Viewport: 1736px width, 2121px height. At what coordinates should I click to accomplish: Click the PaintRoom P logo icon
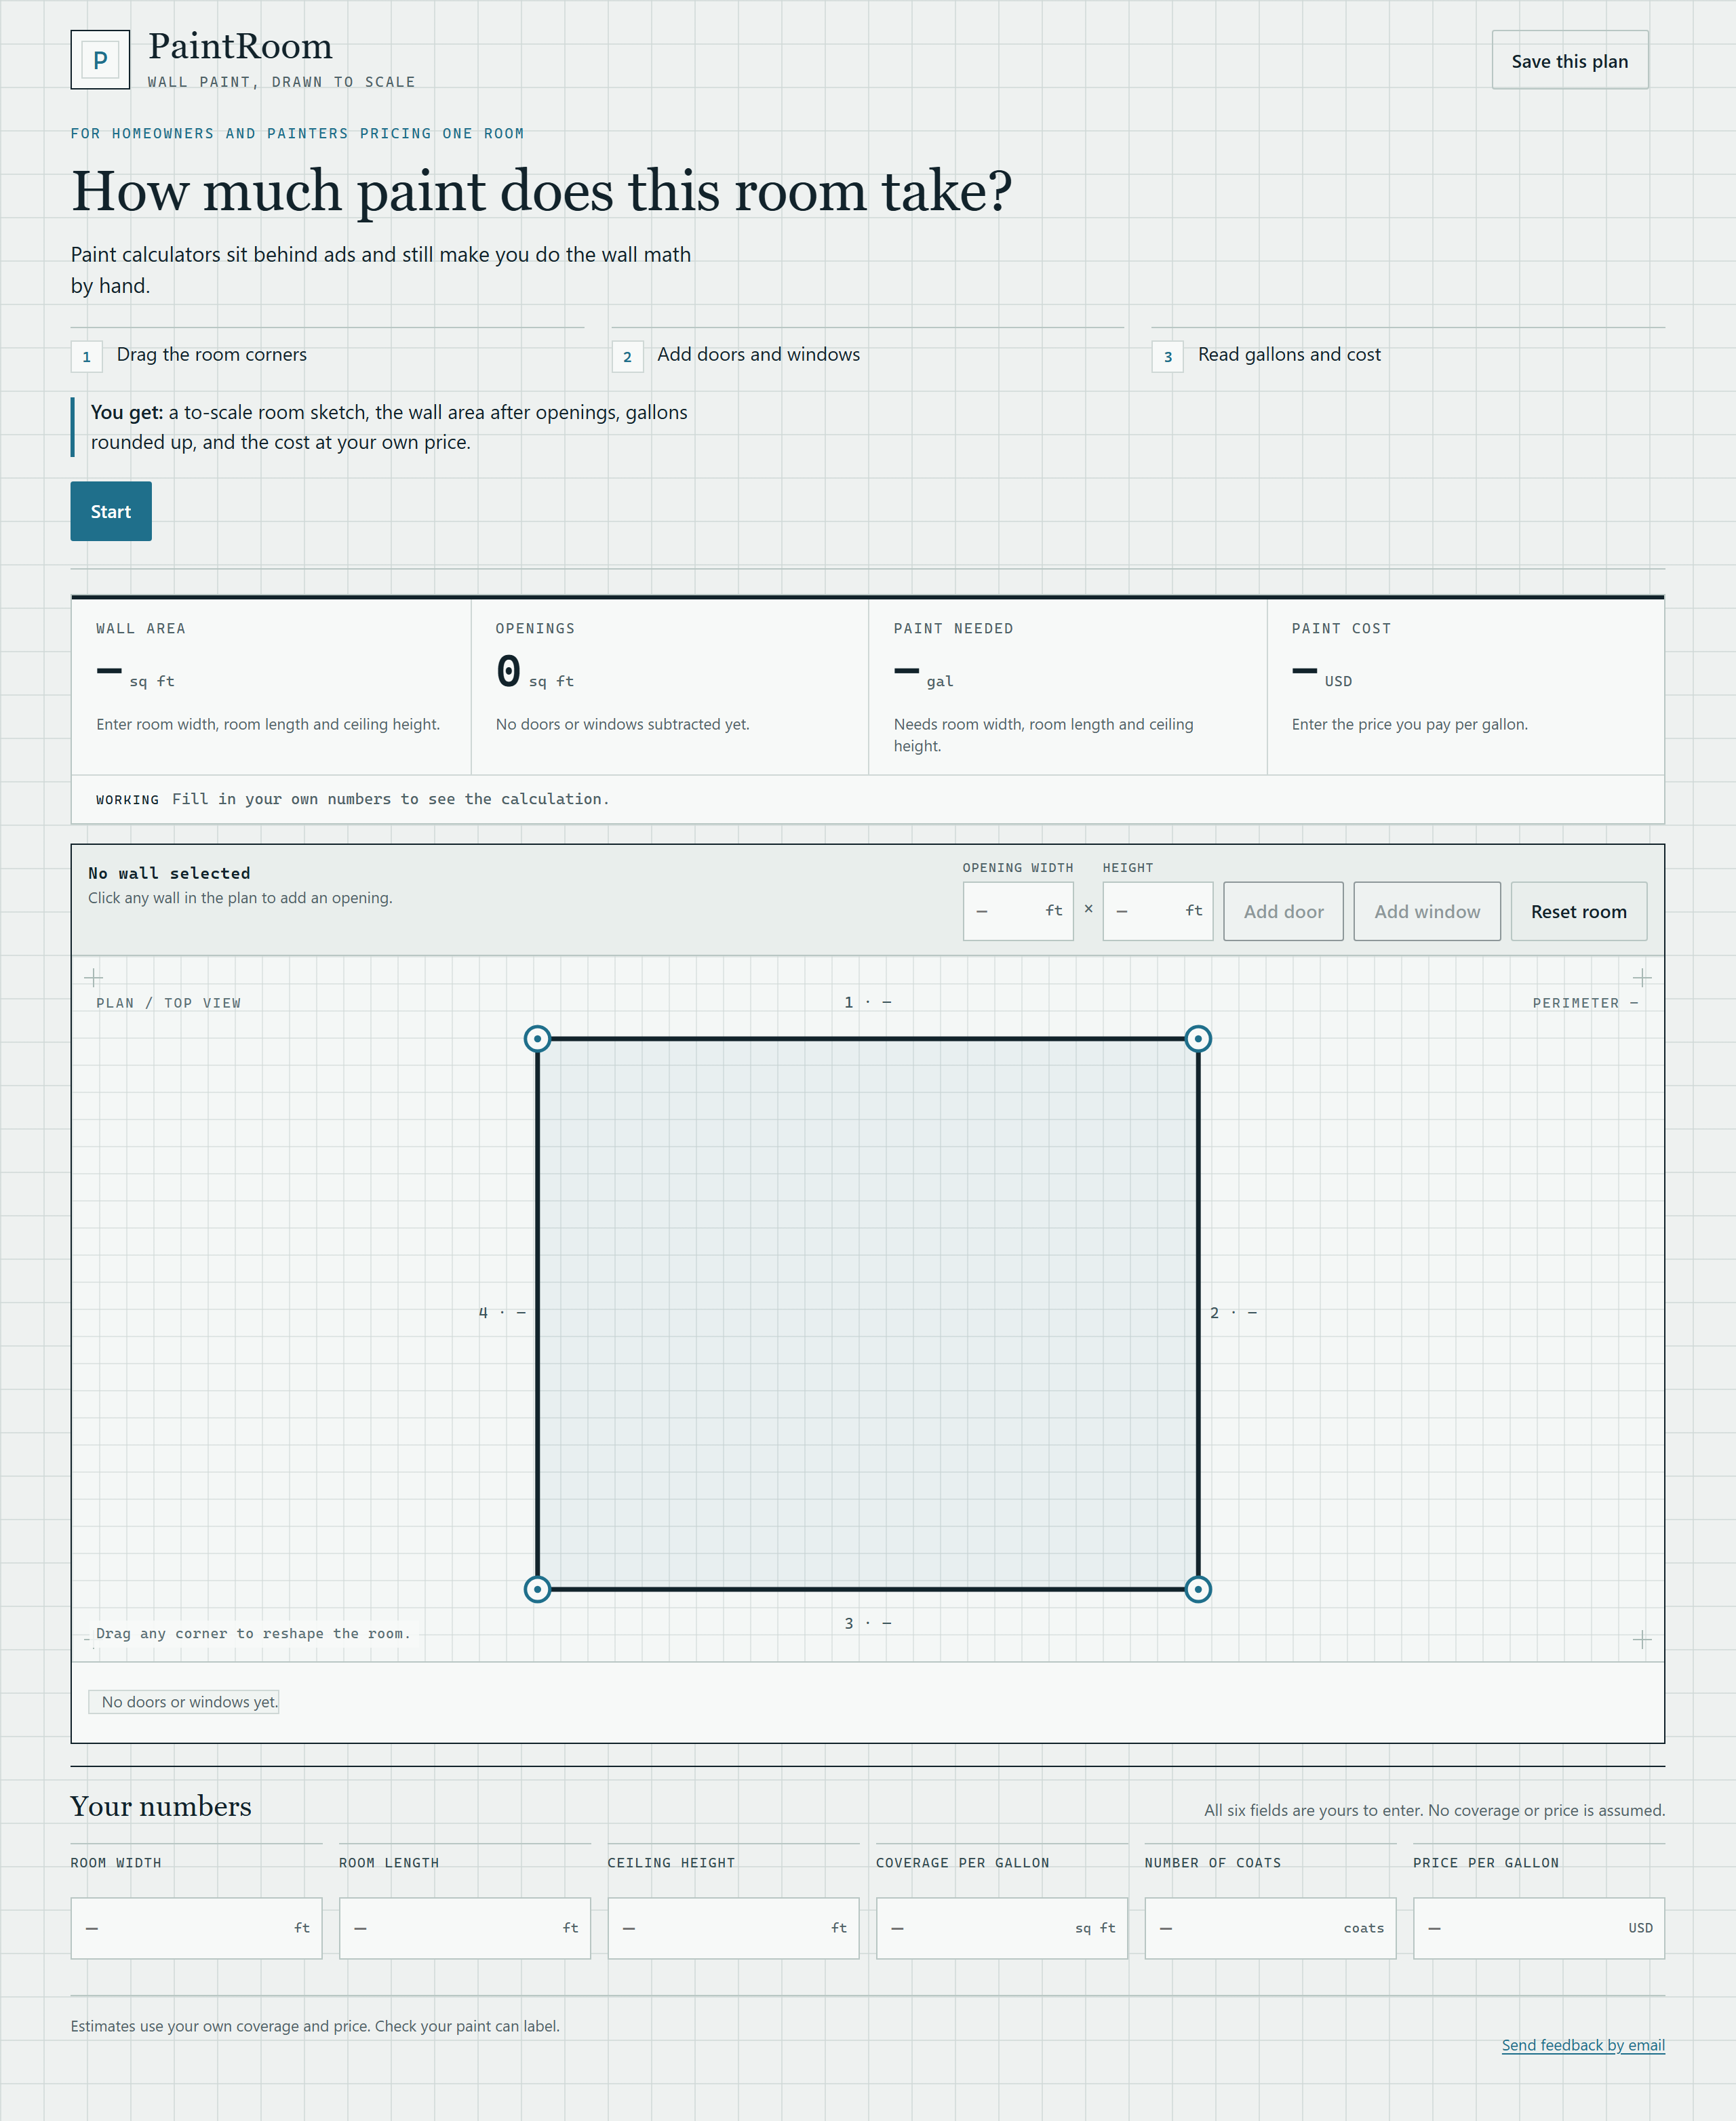coord(100,60)
